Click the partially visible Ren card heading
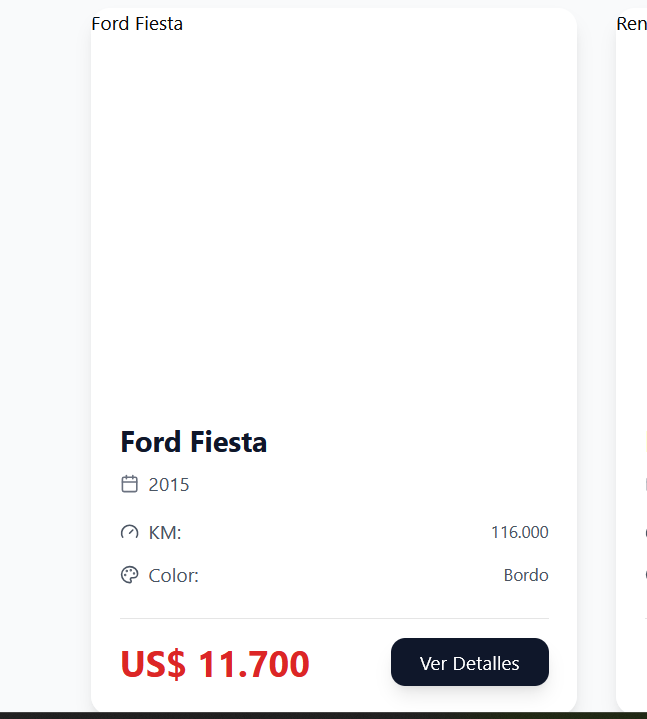This screenshot has width=647, height=719. click(x=631, y=24)
